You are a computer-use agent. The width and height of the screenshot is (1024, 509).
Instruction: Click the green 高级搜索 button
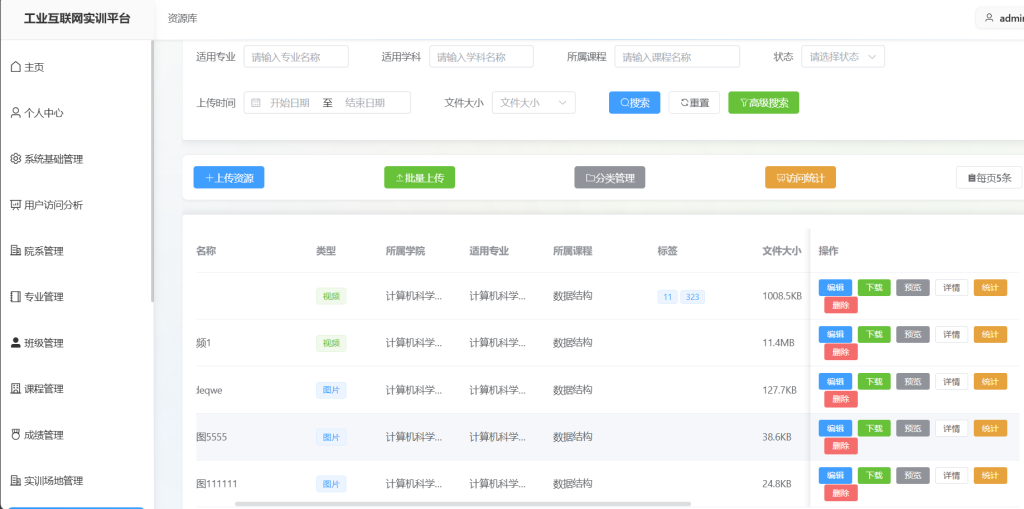pyautogui.click(x=763, y=103)
